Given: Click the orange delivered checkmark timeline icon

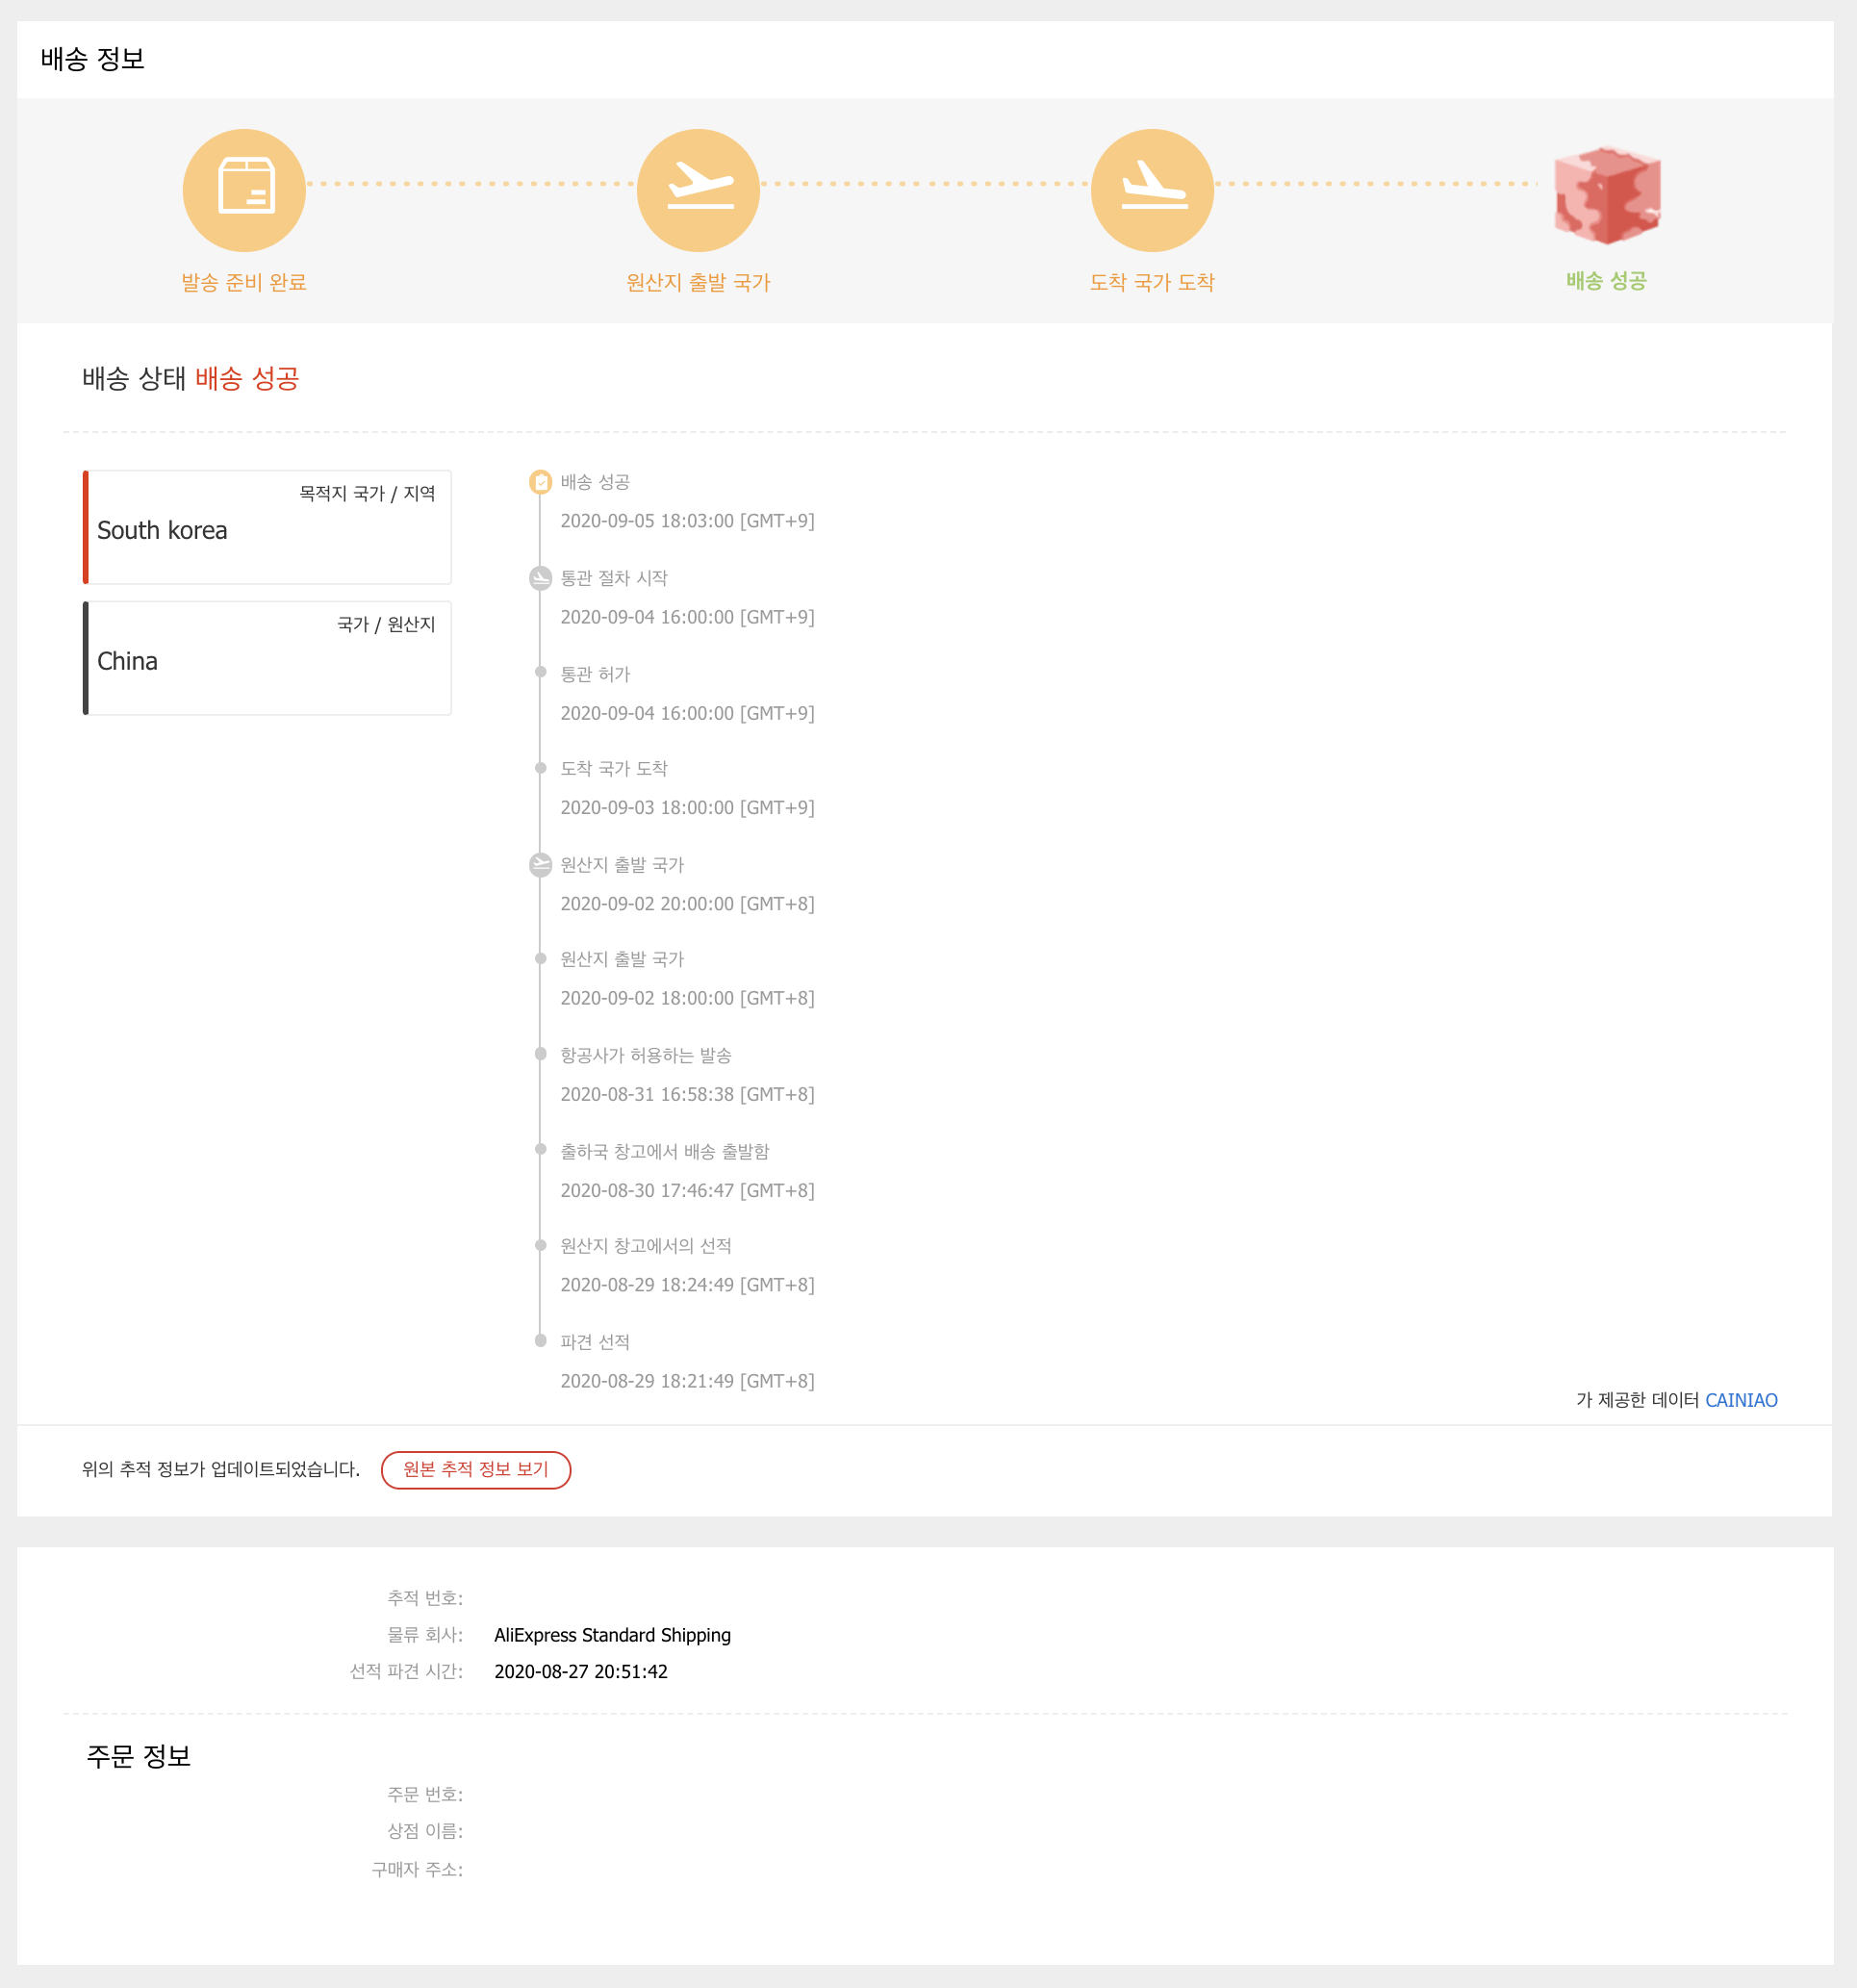Looking at the screenshot, I should tap(540, 482).
